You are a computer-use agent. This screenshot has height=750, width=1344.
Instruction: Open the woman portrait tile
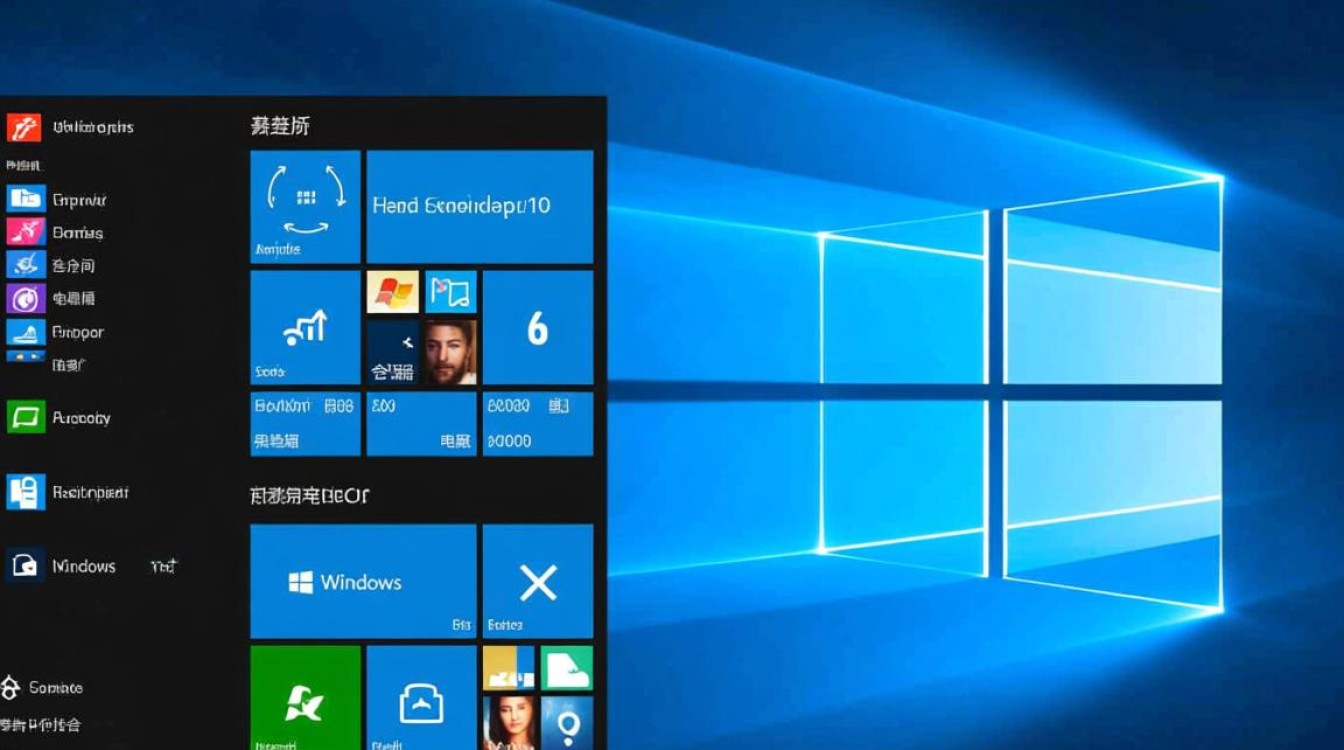509,723
